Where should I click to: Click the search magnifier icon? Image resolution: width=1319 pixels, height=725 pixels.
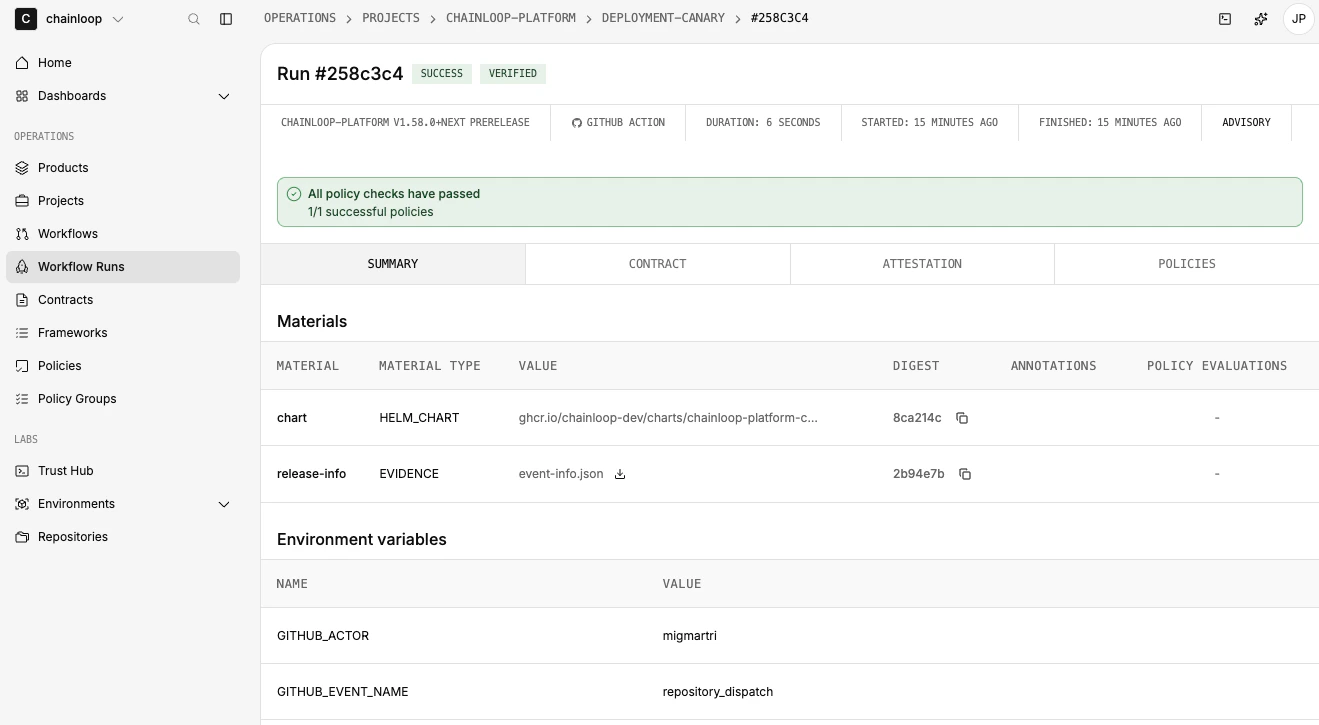click(x=194, y=19)
